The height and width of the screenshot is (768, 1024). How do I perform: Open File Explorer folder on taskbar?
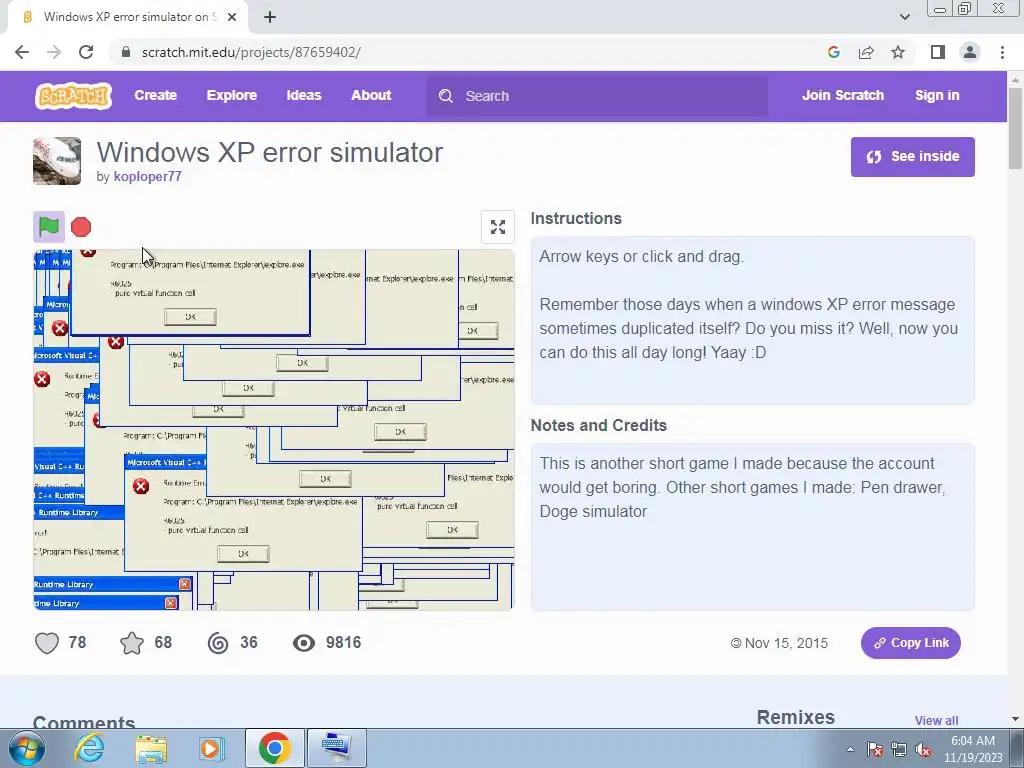pyautogui.click(x=151, y=748)
